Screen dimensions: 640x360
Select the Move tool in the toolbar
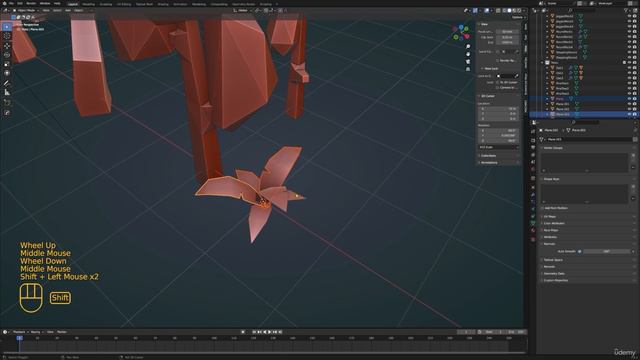tap(7, 46)
